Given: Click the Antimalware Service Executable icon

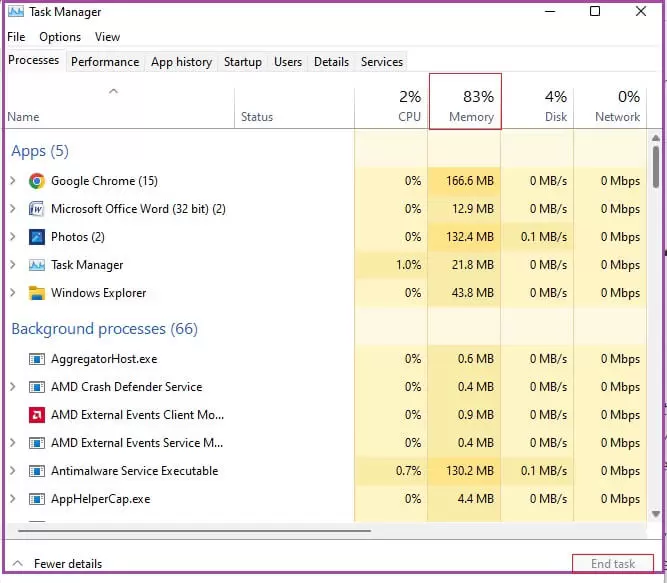Looking at the screenshot, I should pos(37,471).
